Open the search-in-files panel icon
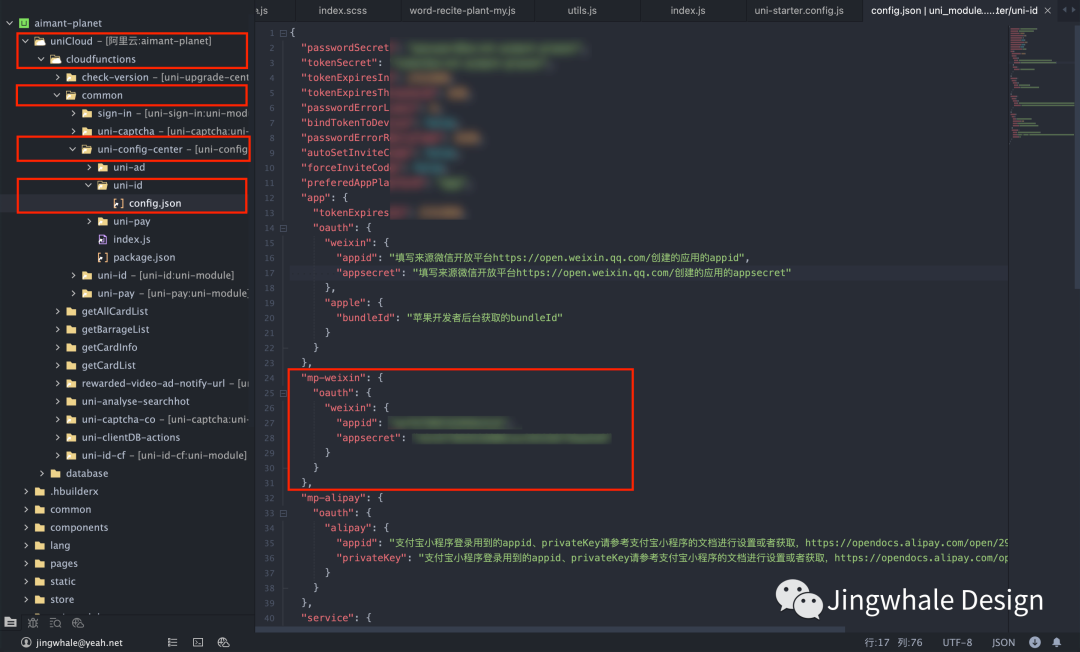Screen dimensions: 1080x652 coord(56,622)
